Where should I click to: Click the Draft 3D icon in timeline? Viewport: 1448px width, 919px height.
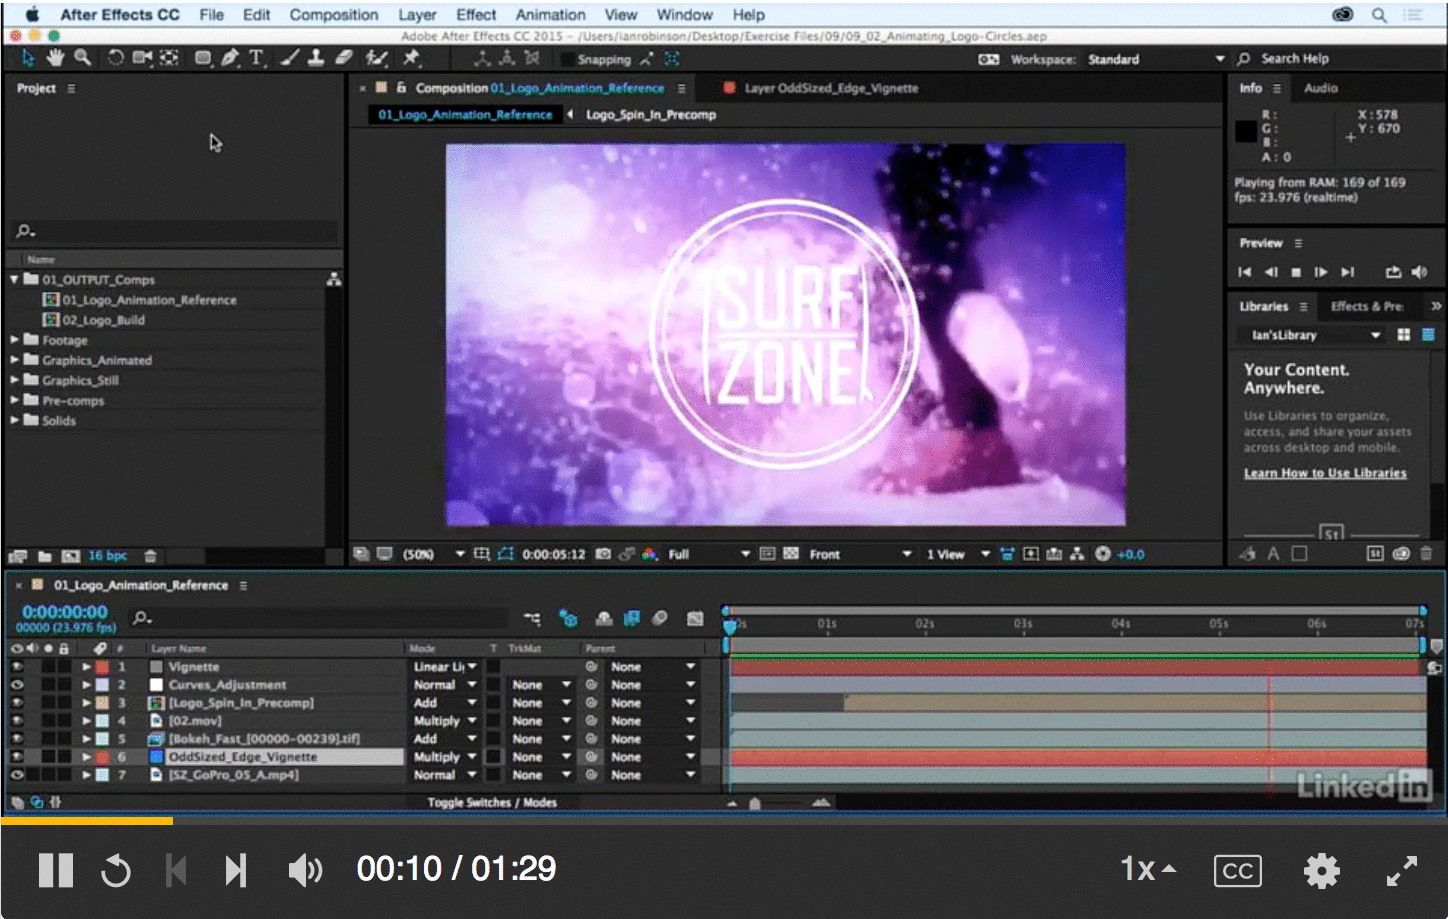pyautogui.click(x=568, y=619)
